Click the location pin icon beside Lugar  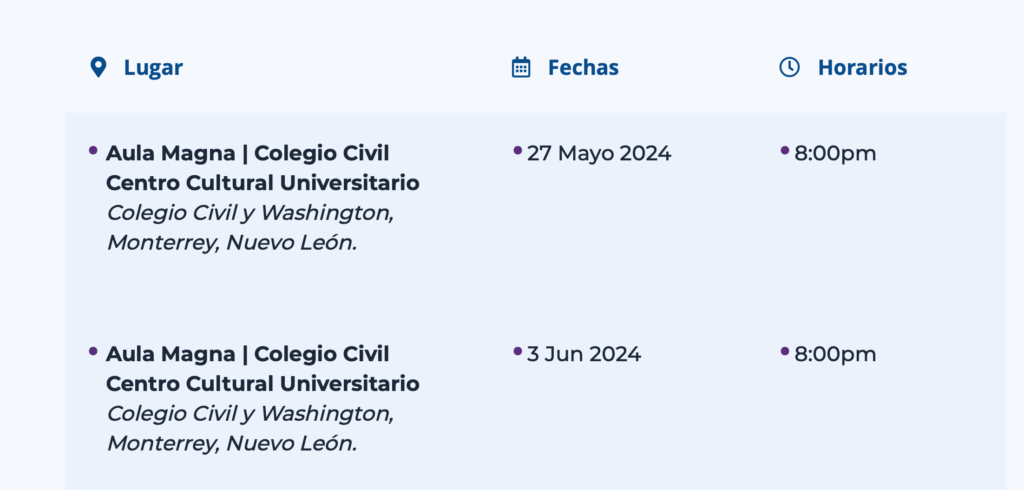coord(98,67)
